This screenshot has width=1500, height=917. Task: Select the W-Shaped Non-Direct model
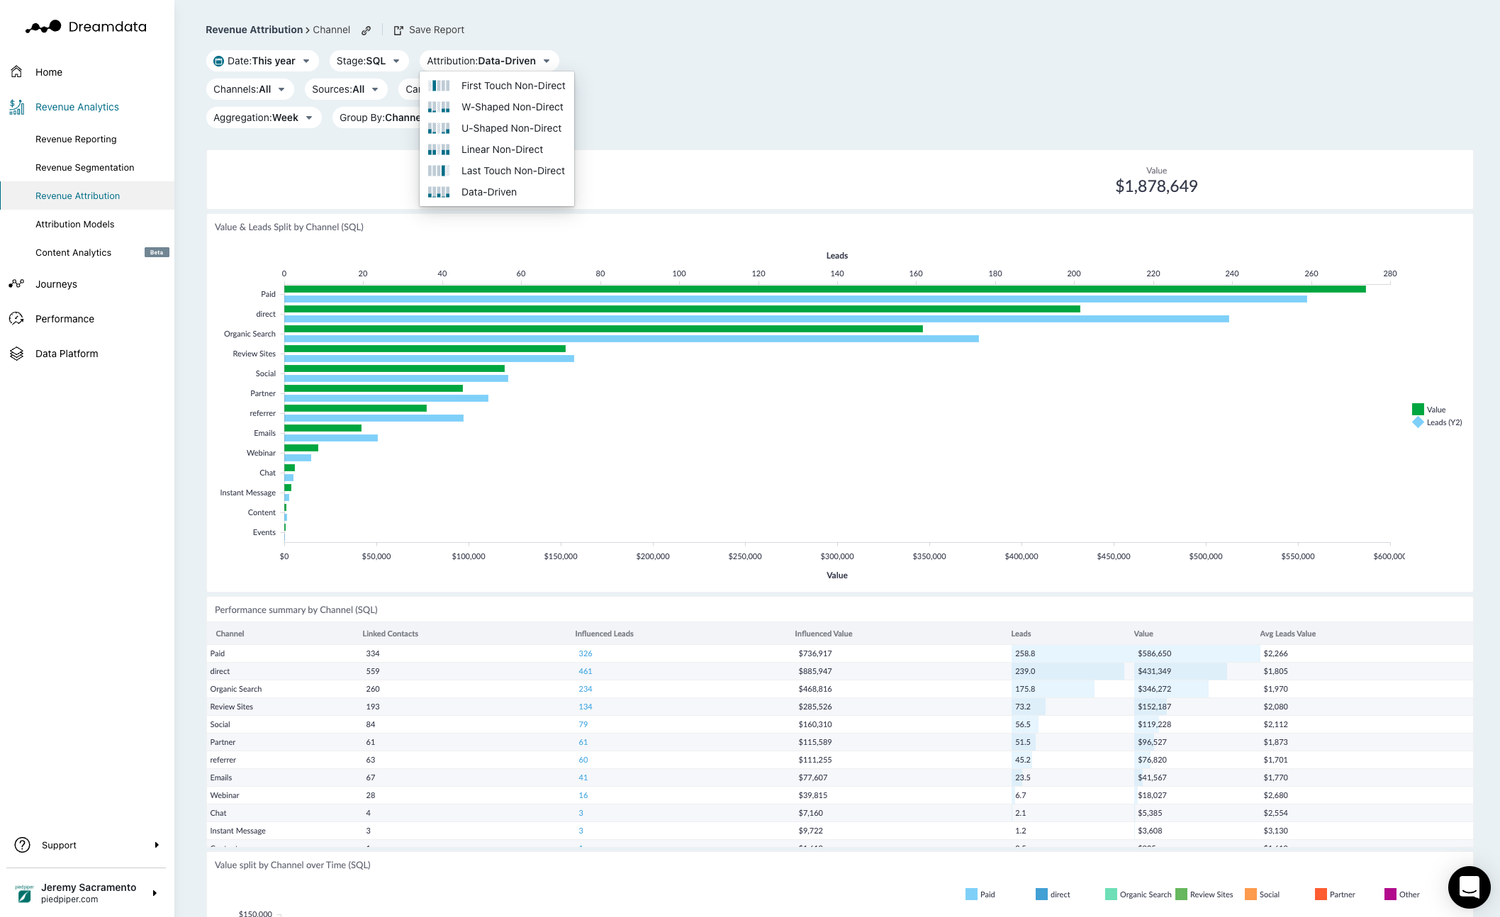[511, 107]
